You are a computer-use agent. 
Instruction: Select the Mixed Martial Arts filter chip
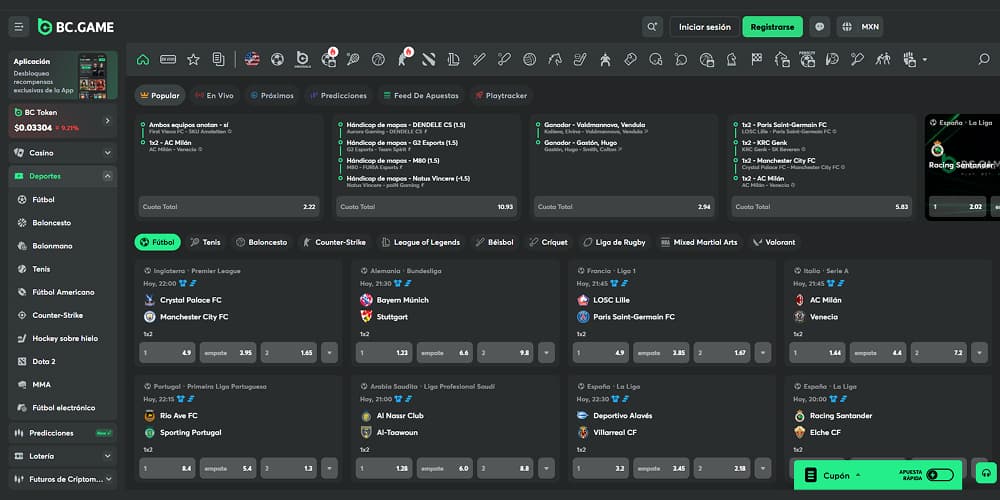point(700,242)
